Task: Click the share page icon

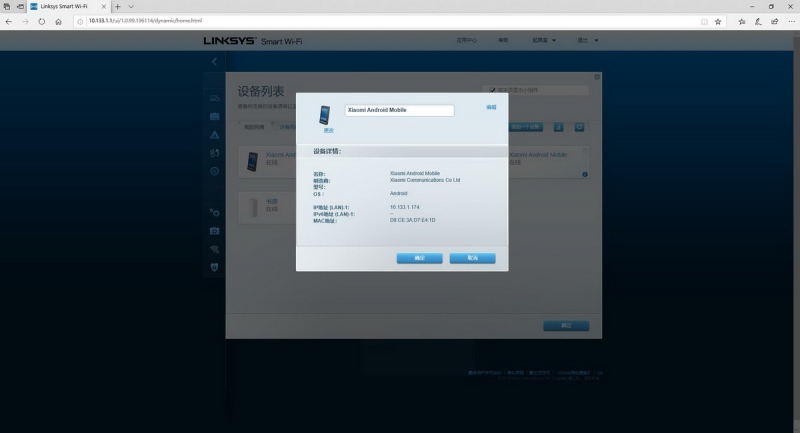Action: pyautogui.click(x=774, y=21)
